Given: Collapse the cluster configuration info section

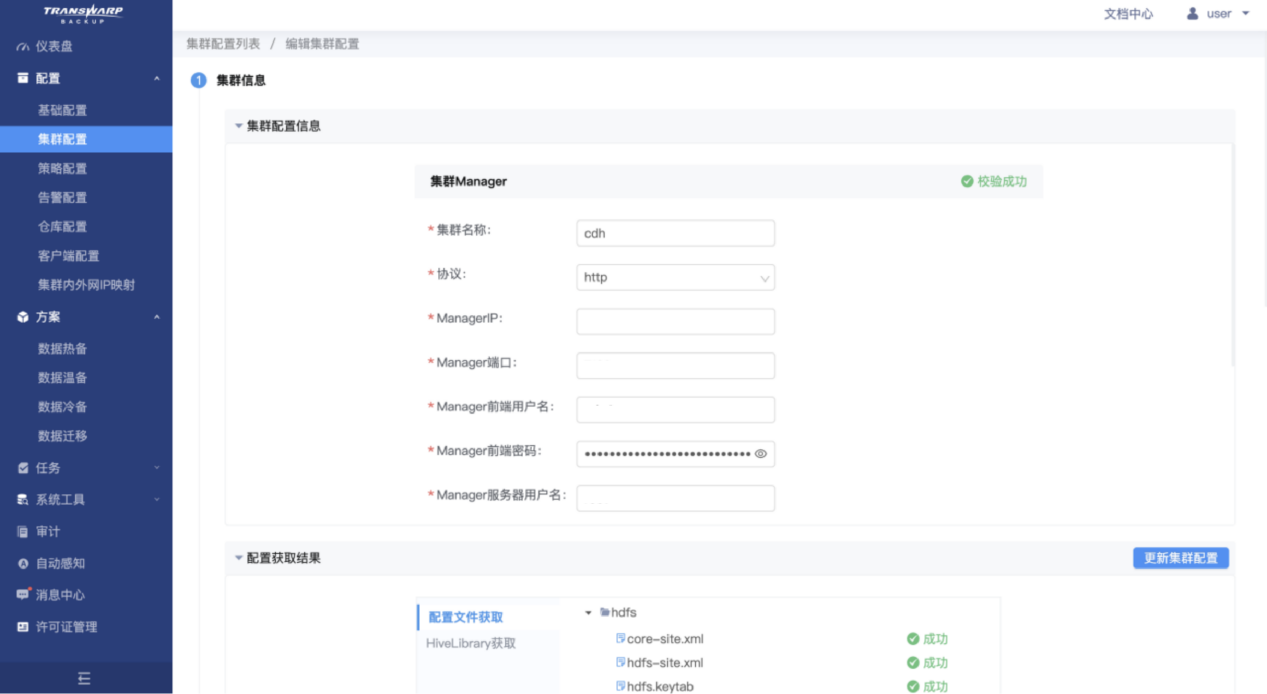Looking at the screenshot, I should pyautogui.click(x=239, y=127).
